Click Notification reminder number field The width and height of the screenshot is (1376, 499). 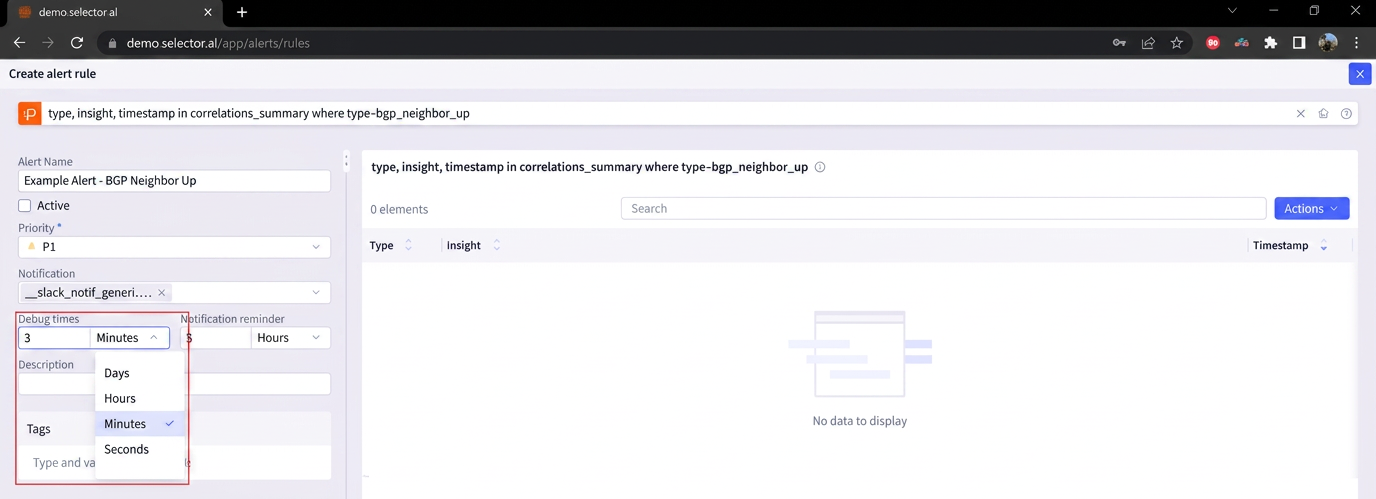tap(216, 338)
